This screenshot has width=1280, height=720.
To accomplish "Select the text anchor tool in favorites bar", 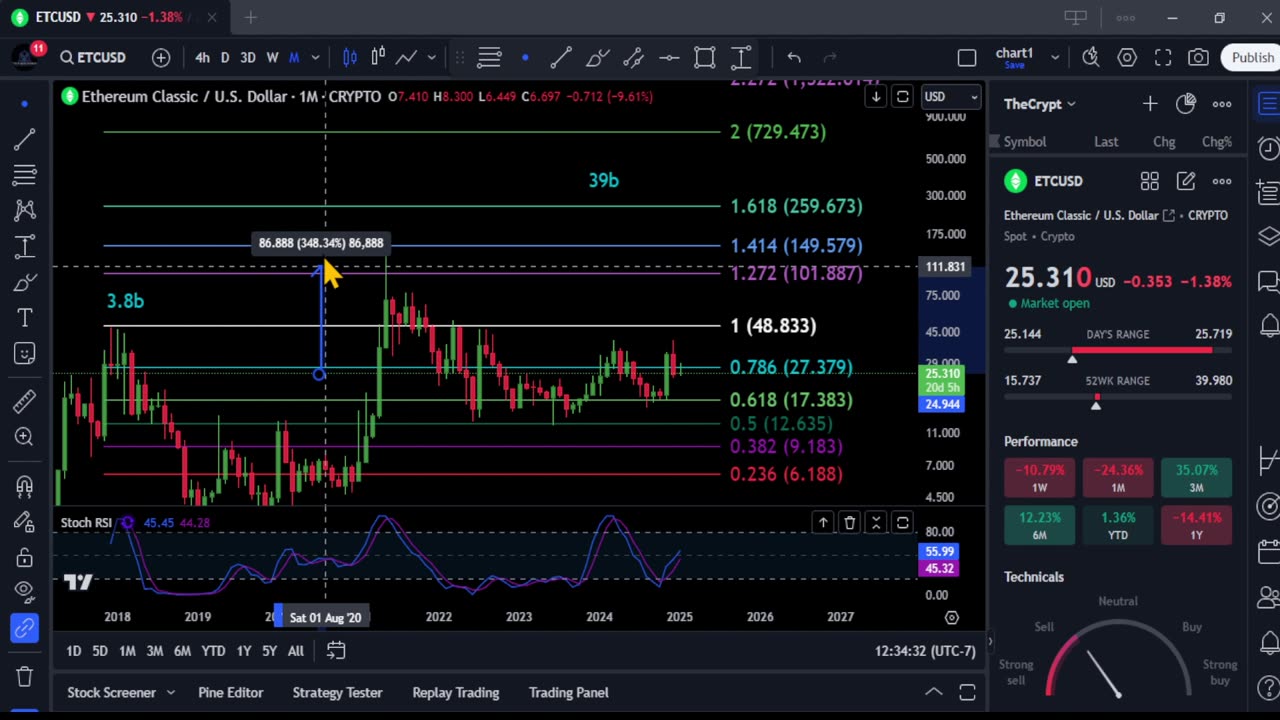I will [x=741, y=57].
